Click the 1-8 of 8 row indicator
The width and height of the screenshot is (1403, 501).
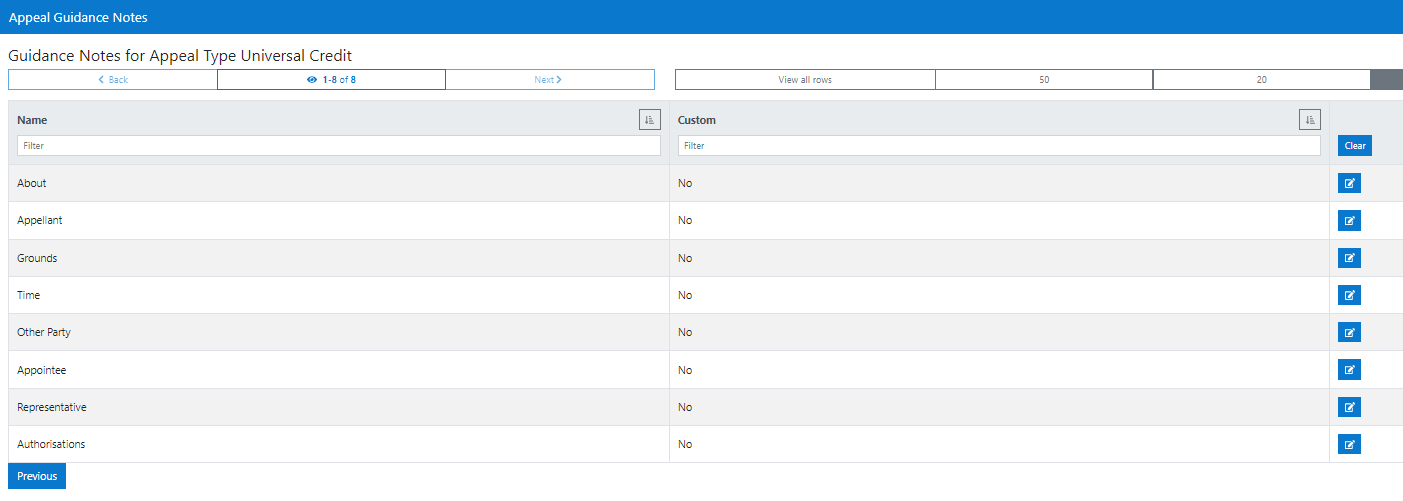pos(331,80)
